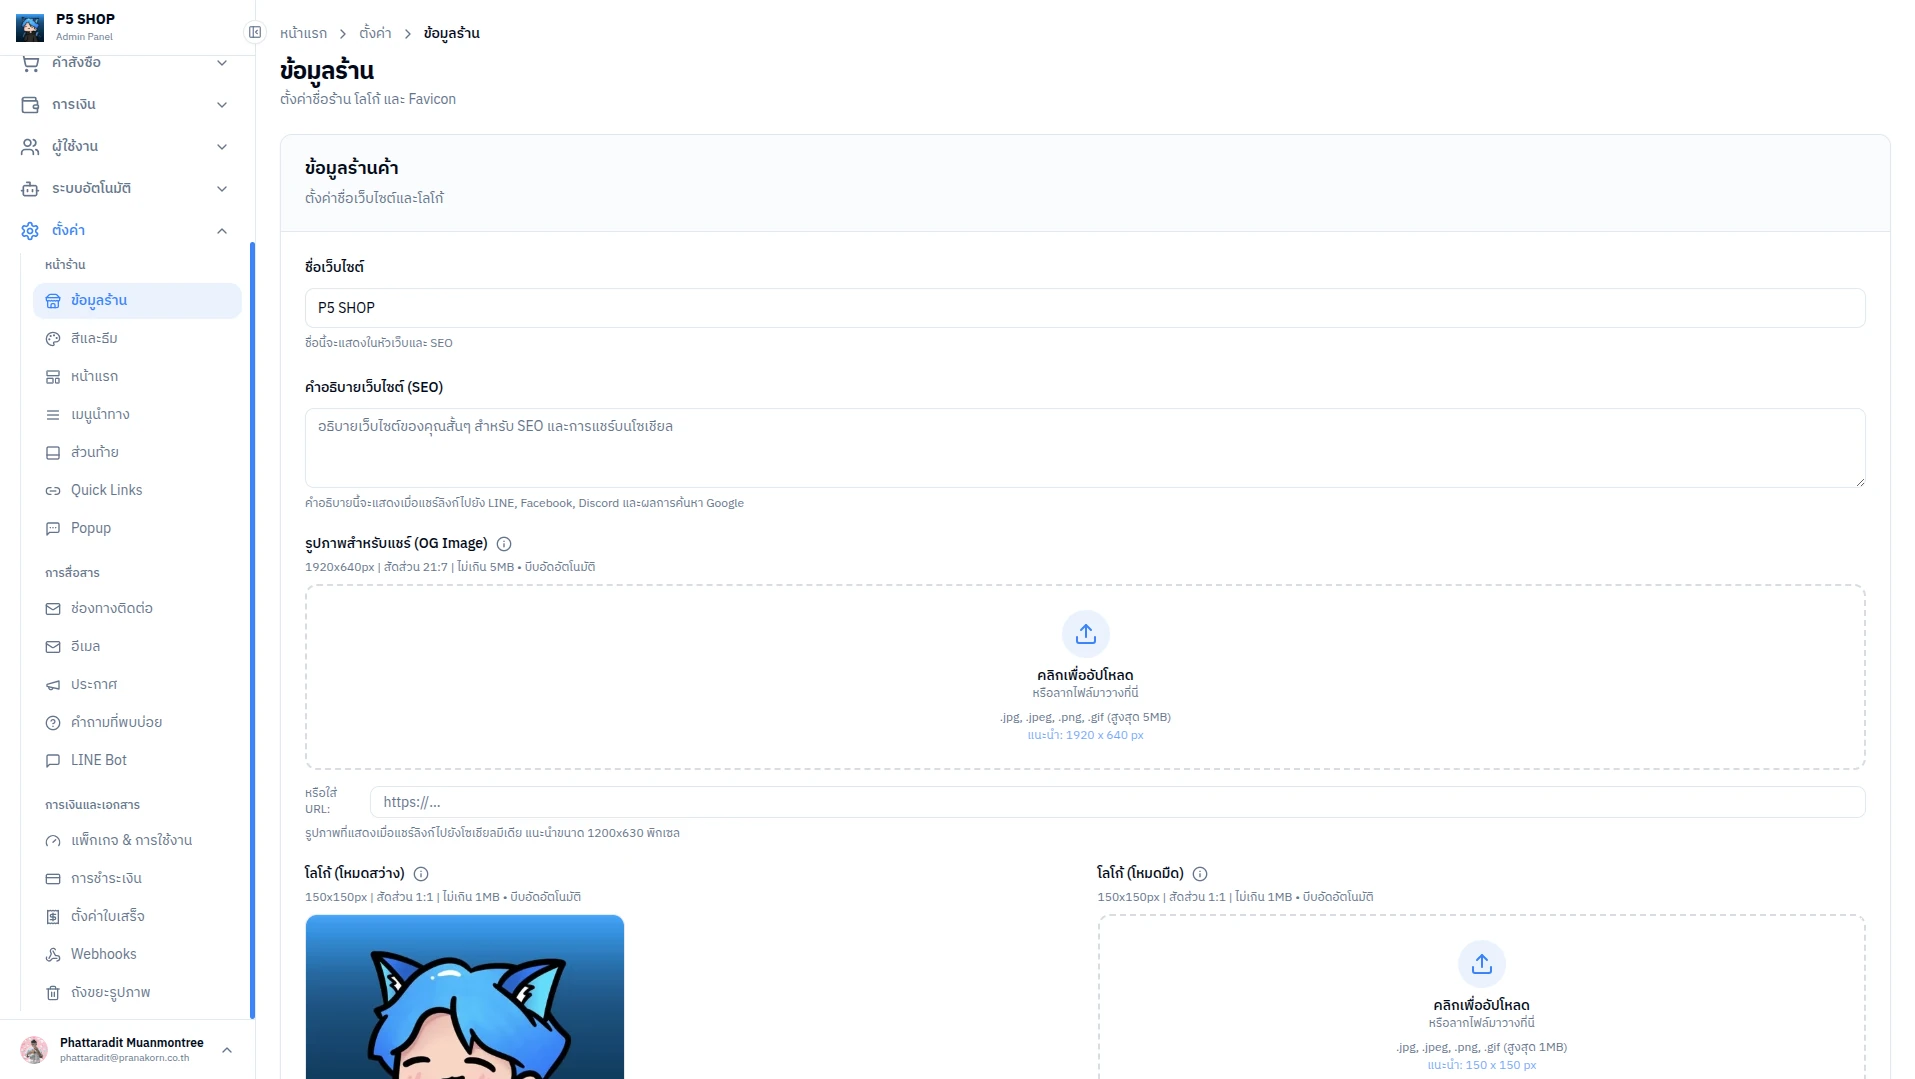Image resolution: width=1915 pixels, height=1079 pixels.
Task: Click the envelope icon for ช่องทางติดต่อ
Action: pyautogui.click(x=53, y=609)
